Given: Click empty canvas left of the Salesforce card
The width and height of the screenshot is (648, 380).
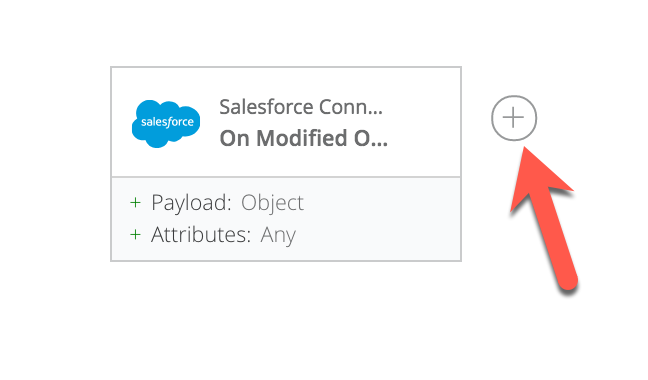Looking at the screenshot, I should 54,165.
